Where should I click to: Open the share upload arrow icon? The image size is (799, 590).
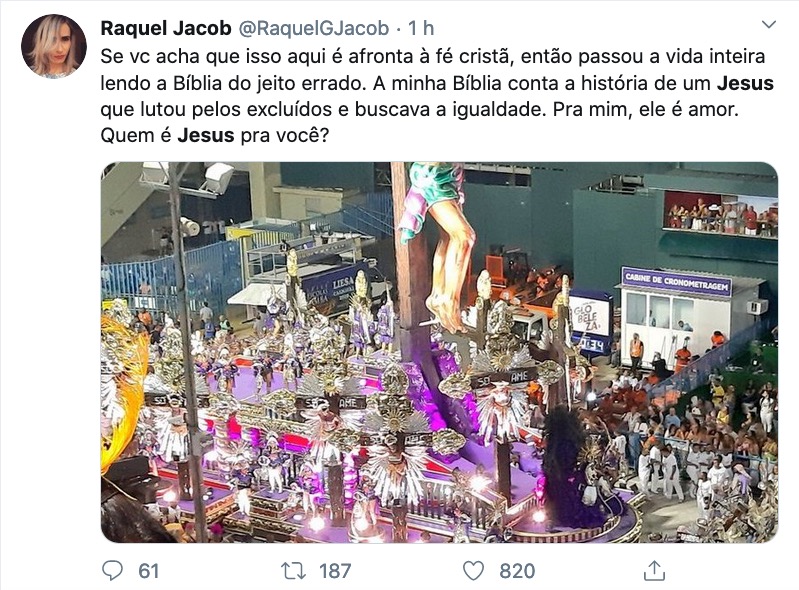click(654, 570)
